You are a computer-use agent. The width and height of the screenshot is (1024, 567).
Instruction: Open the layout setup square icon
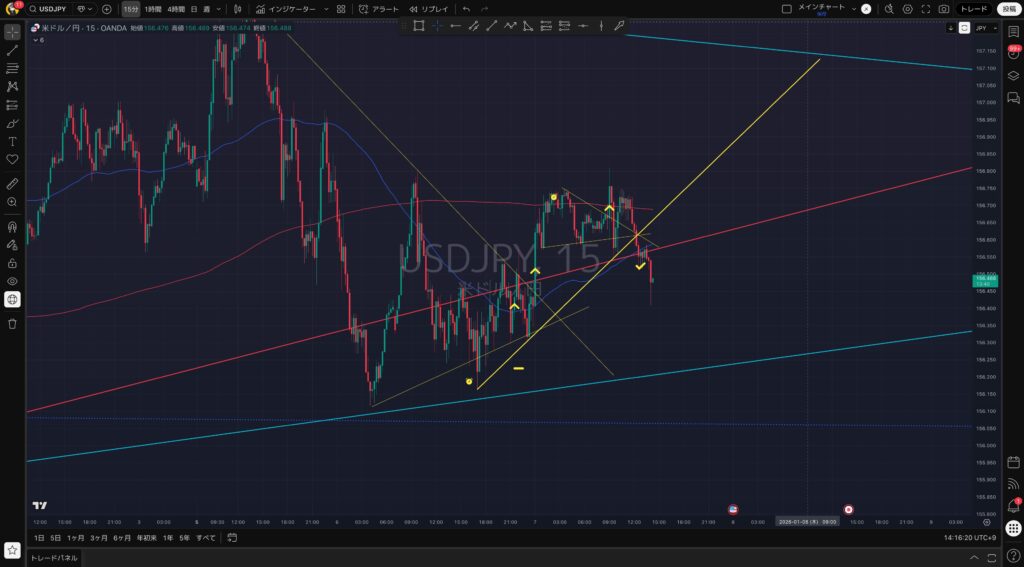(x=786, y=9)
